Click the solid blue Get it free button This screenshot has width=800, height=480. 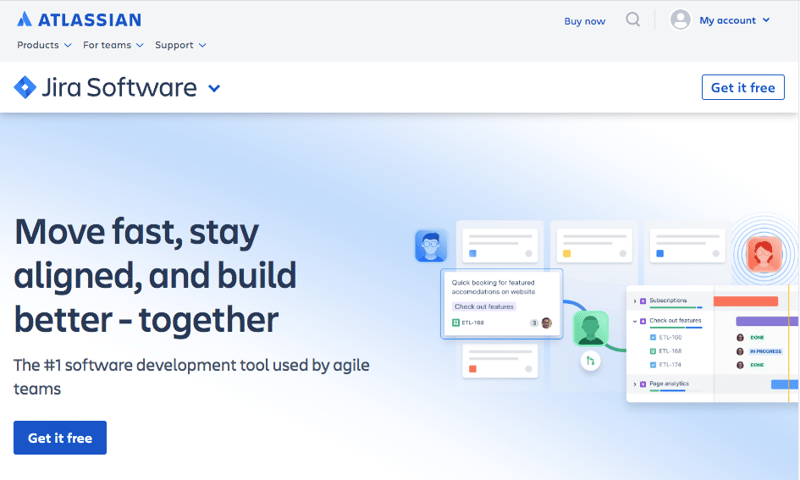[60, 438]
